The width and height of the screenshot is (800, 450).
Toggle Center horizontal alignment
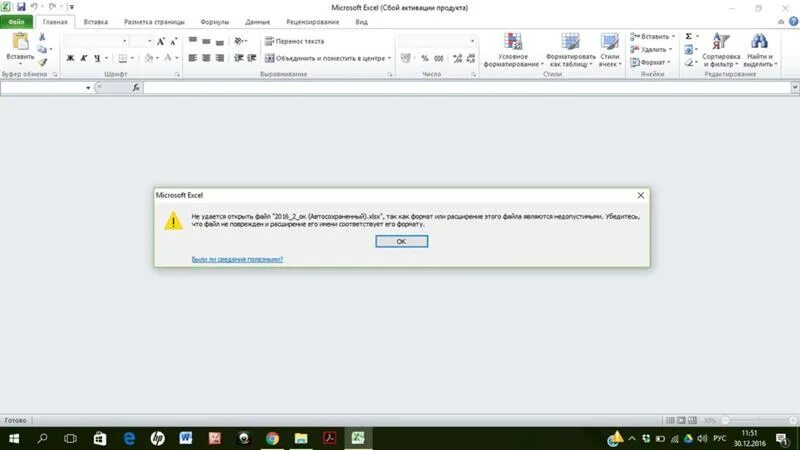coord(206,58)
